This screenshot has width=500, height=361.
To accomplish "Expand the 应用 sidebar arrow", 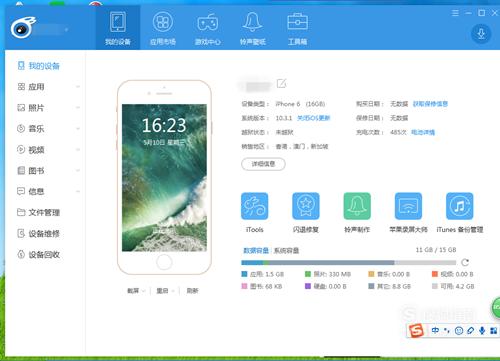I will 78,87.
